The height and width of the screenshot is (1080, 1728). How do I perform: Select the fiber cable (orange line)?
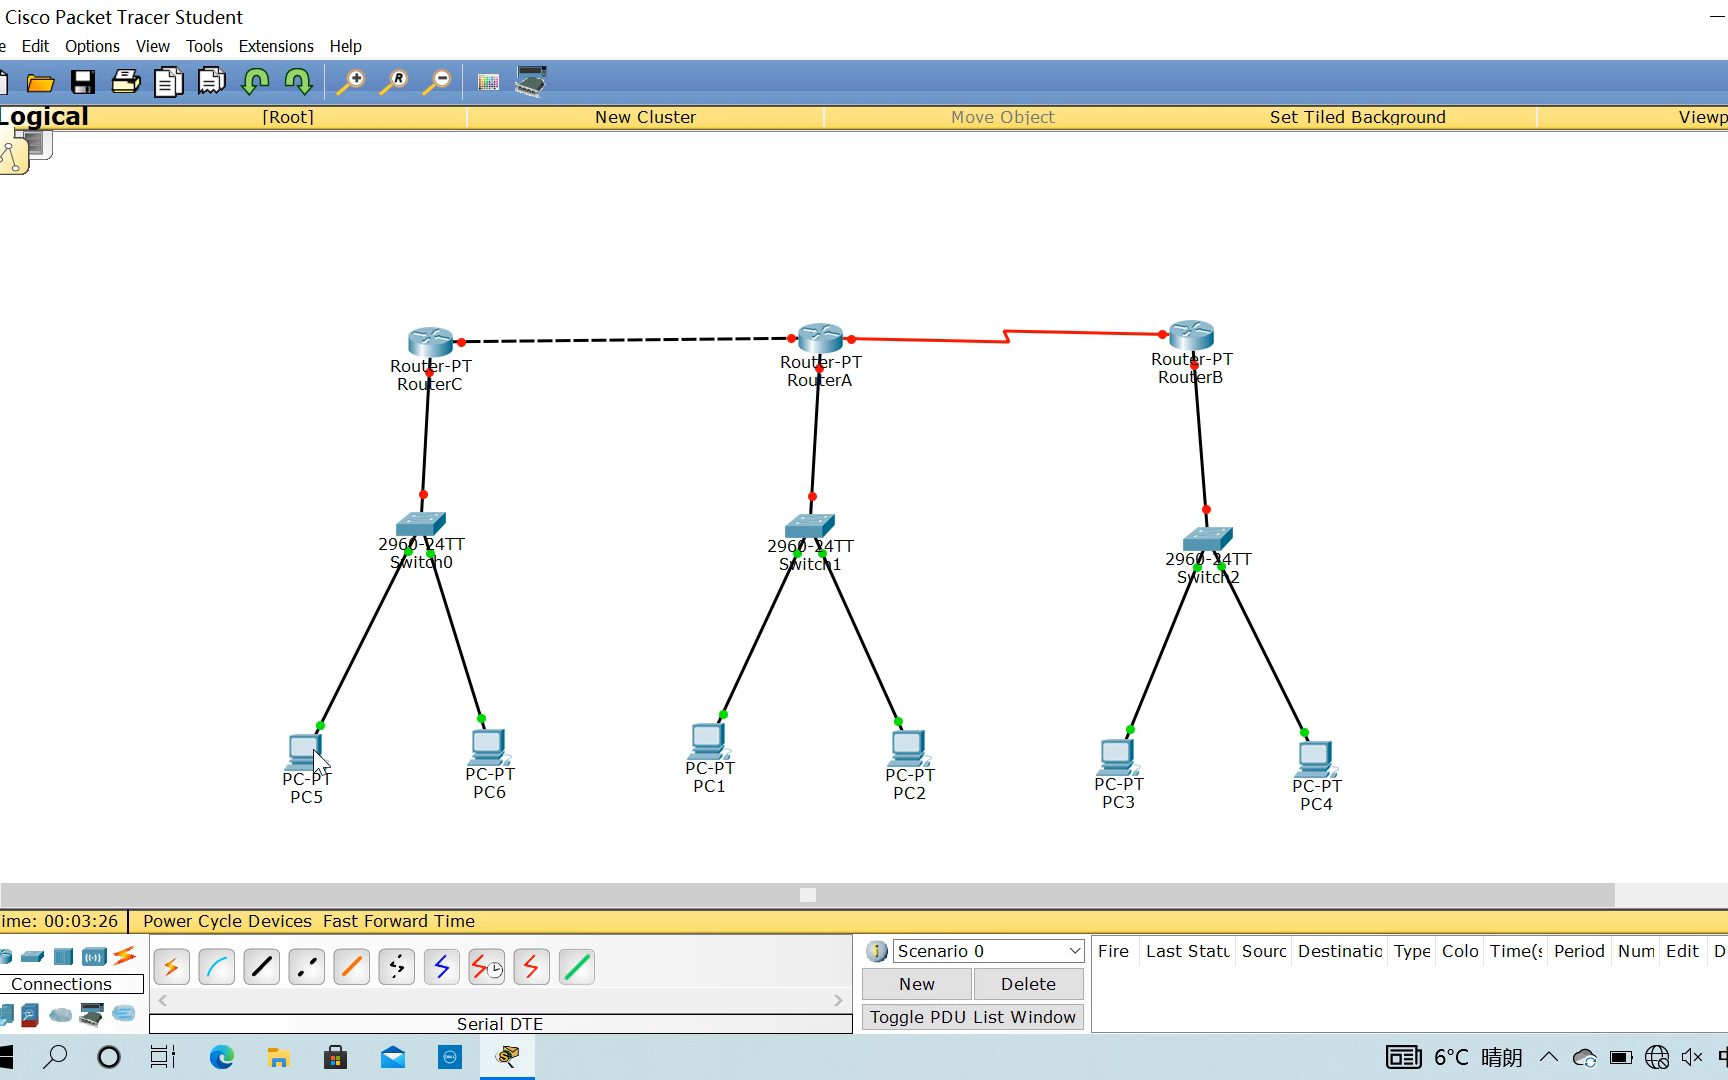[x=352, y=967]
